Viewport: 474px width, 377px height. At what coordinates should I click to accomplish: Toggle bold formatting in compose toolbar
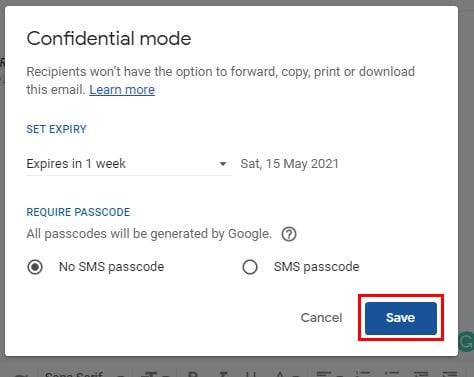(192, 375)
